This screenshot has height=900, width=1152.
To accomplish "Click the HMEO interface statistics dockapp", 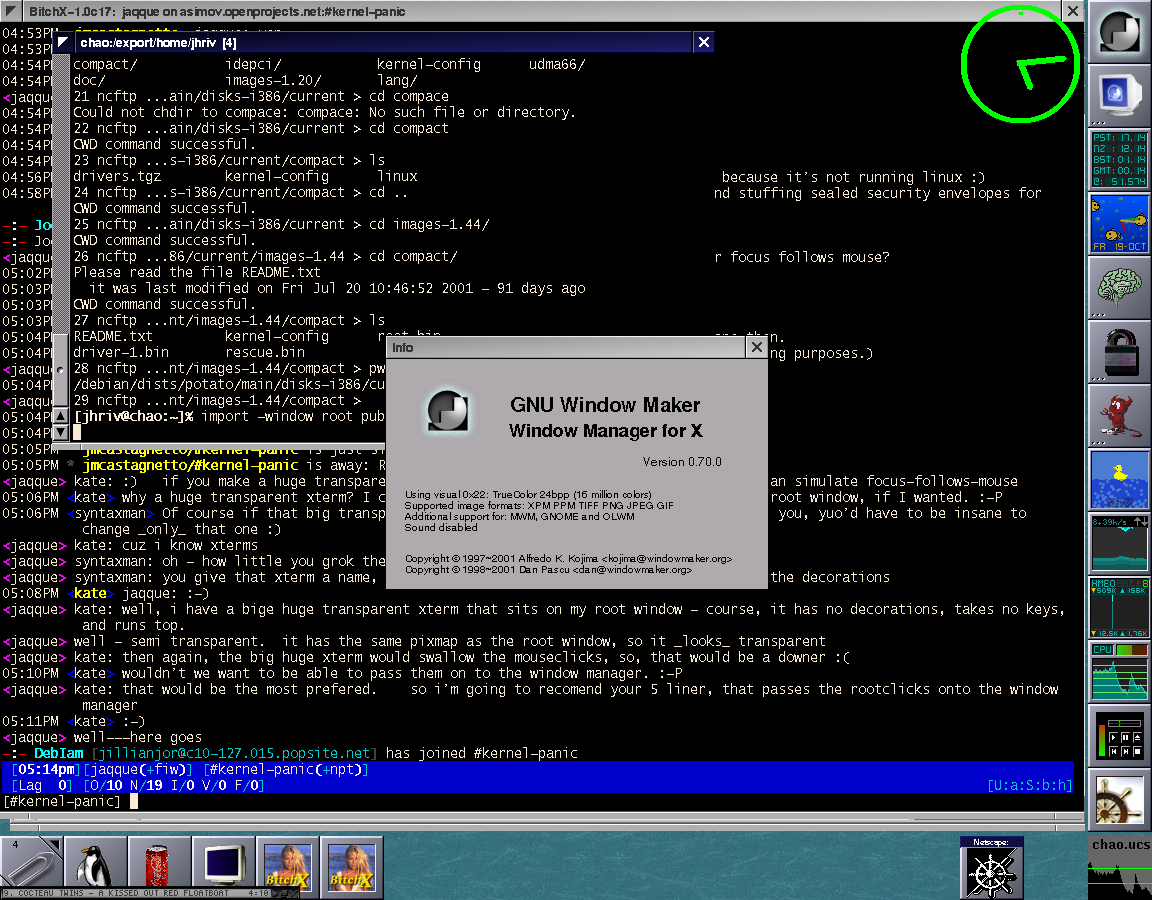I will tap(1120, 607).
